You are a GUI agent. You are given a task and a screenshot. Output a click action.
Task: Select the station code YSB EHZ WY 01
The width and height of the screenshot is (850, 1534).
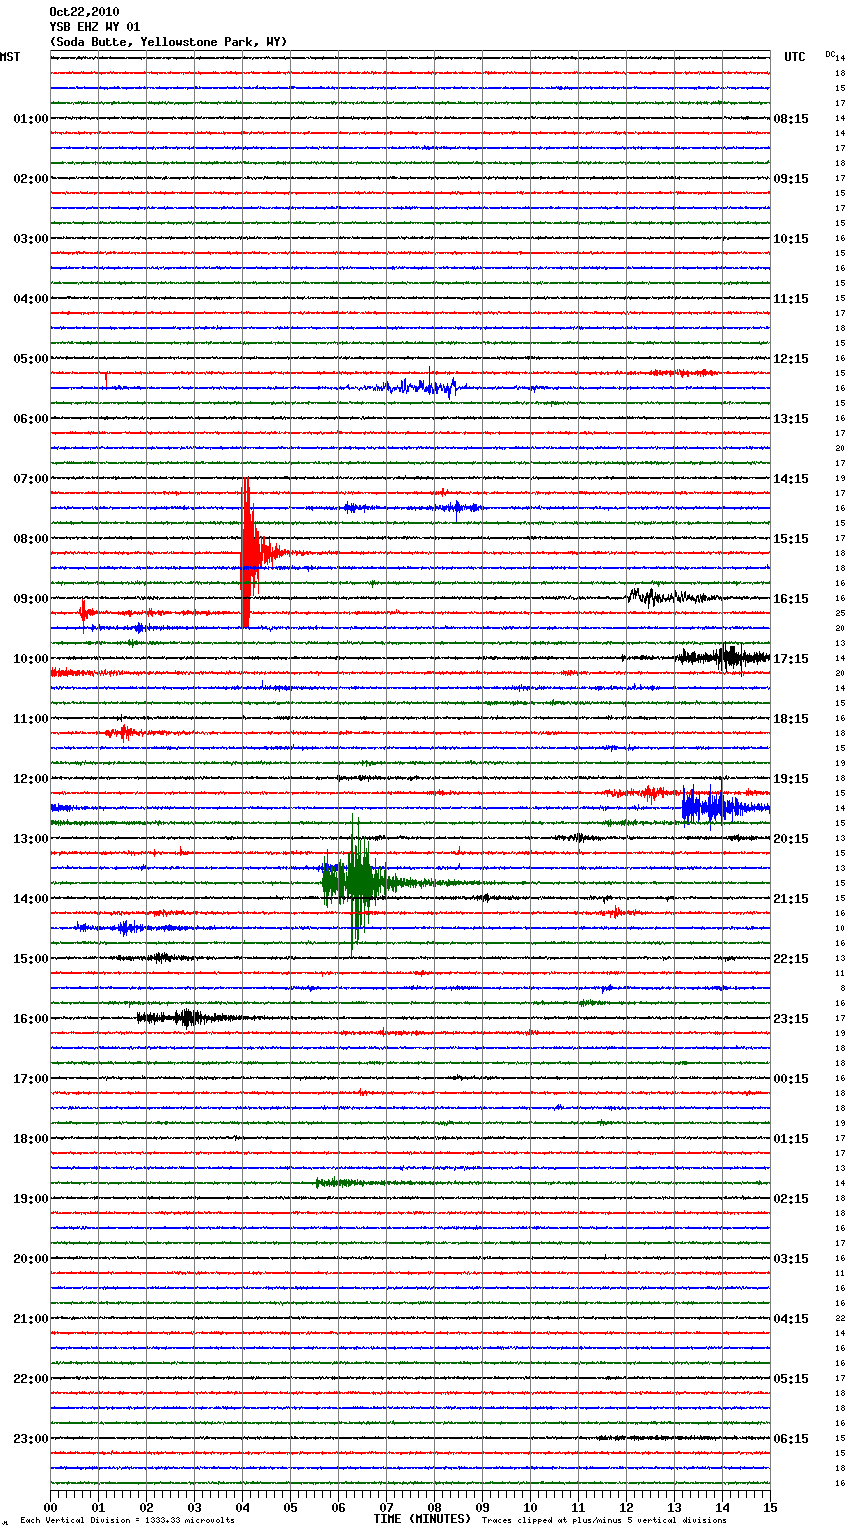pos(95,27)
